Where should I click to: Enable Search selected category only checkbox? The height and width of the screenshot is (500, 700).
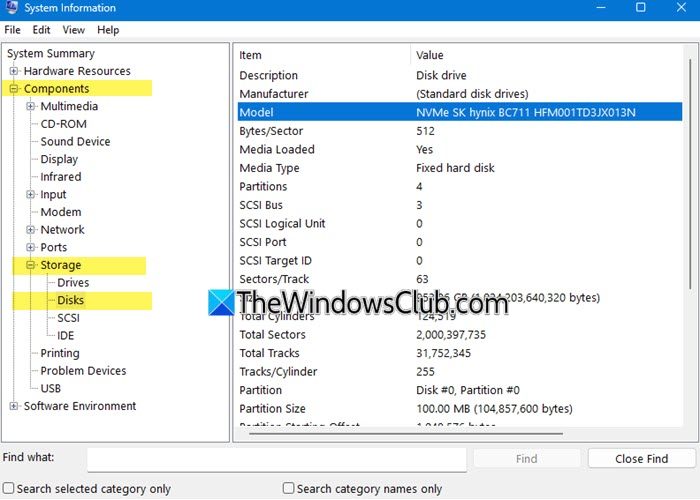(x=9, y=489)
